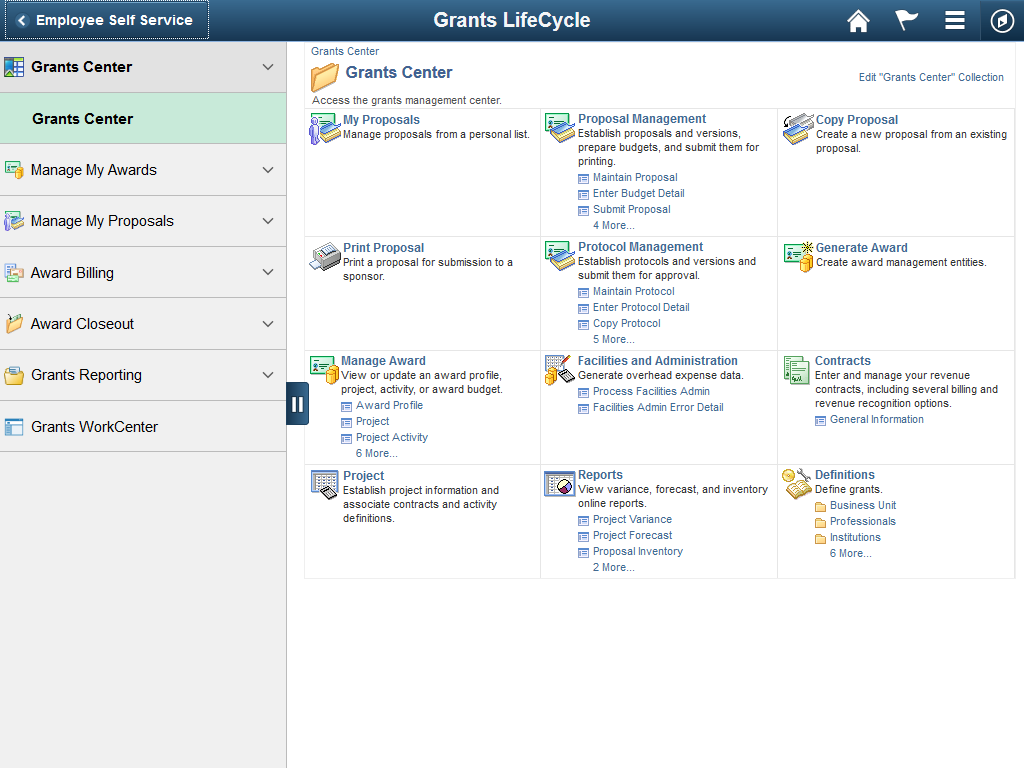Expand the Manage My Awards section
Viewport: 1024px width, 768px height.
[268, 170]
